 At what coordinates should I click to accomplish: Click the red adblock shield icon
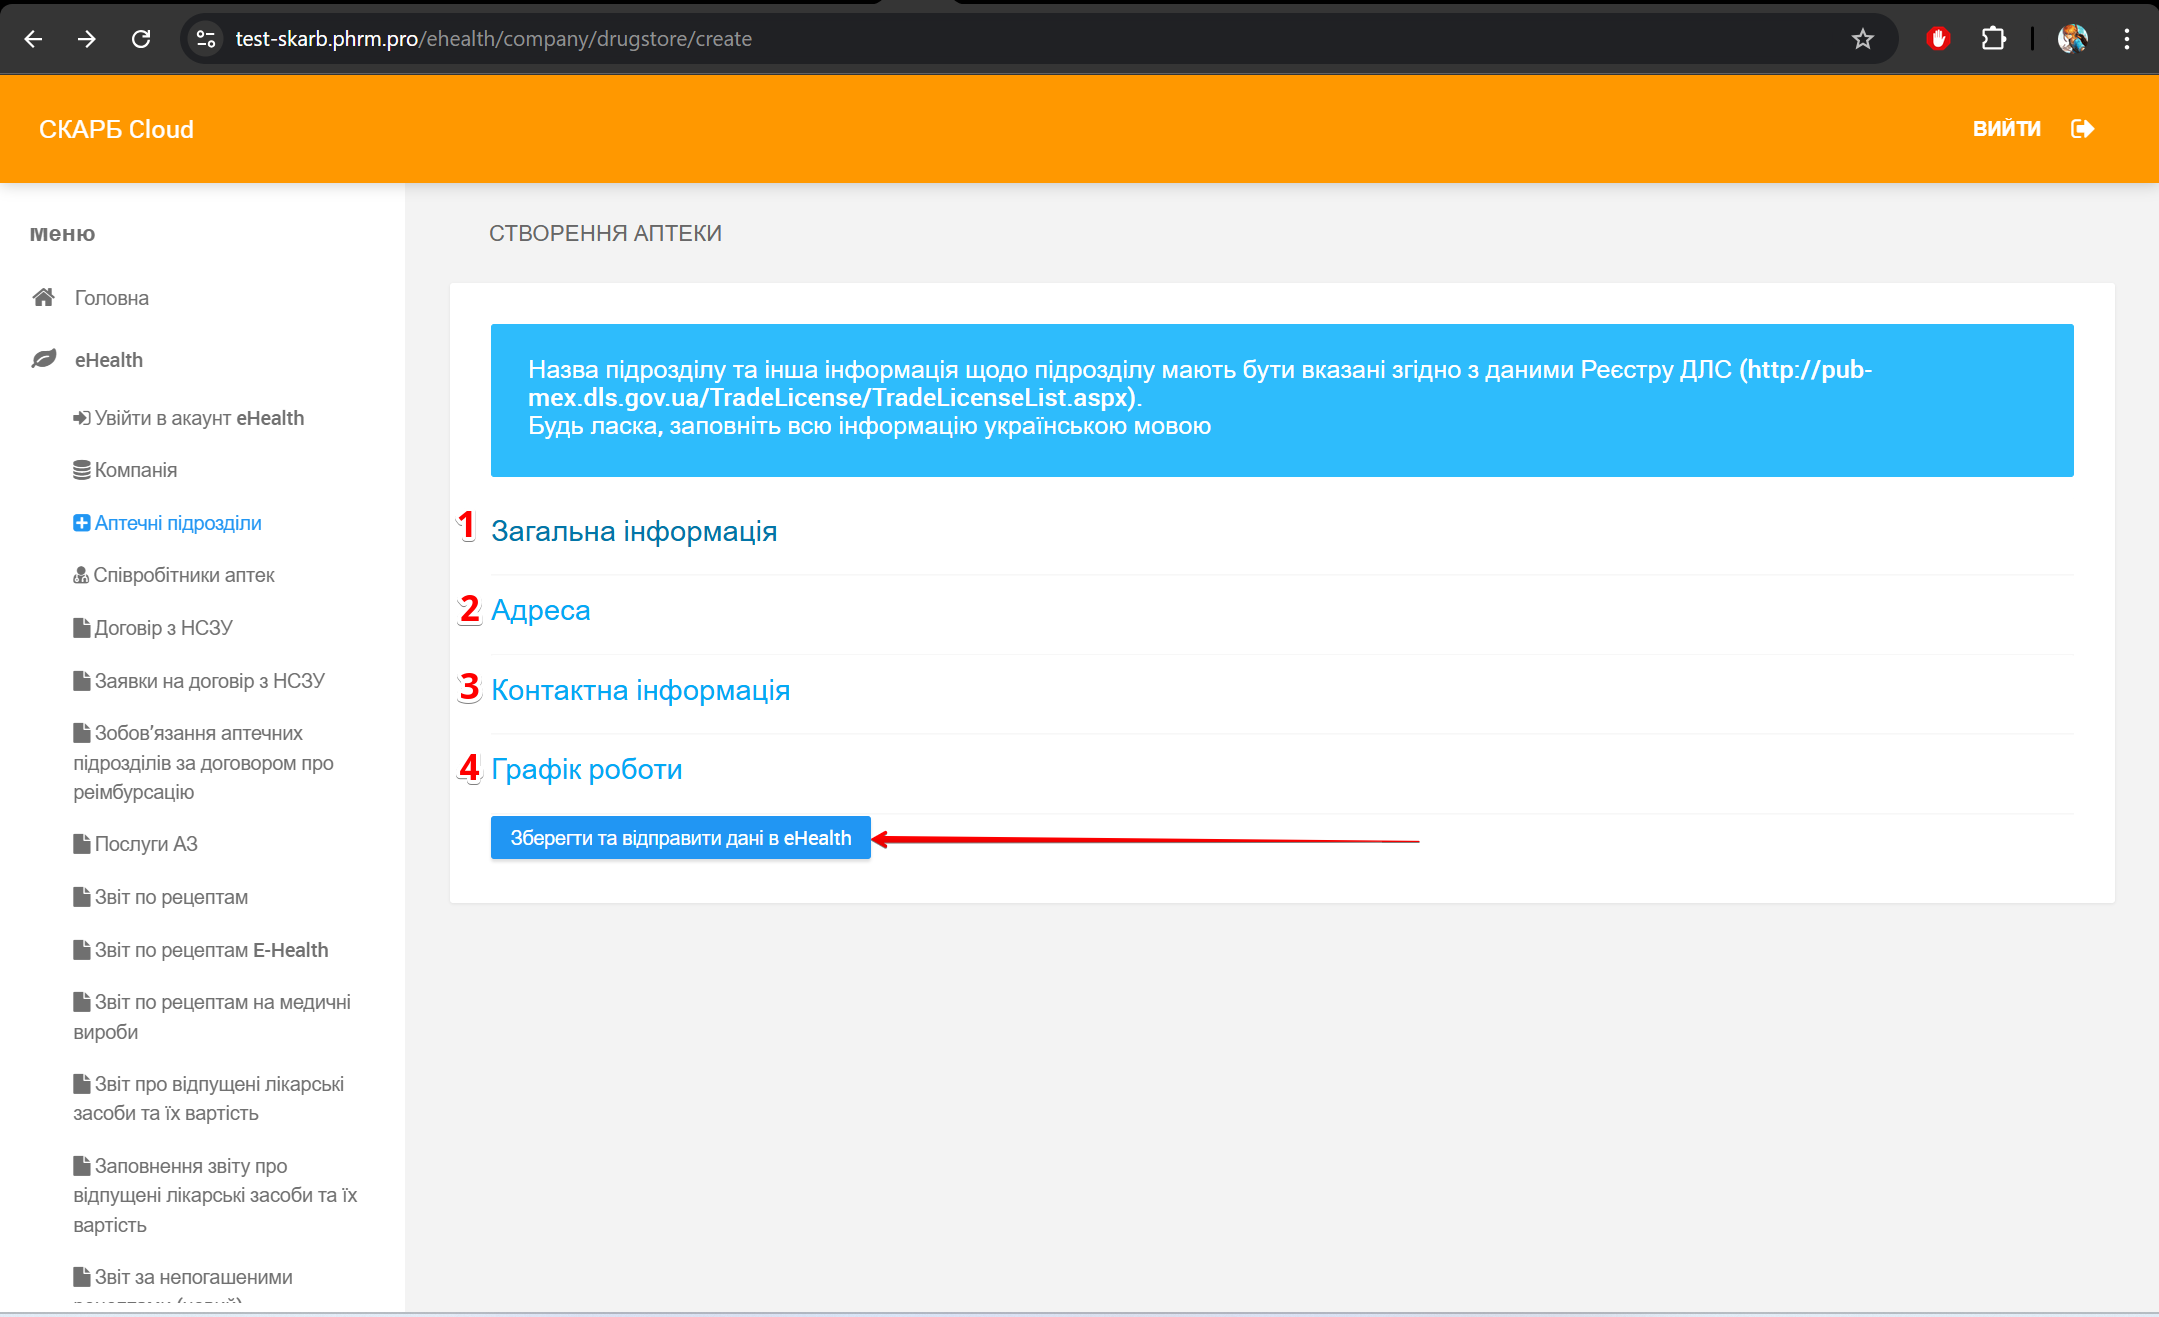coord(1938,39)
